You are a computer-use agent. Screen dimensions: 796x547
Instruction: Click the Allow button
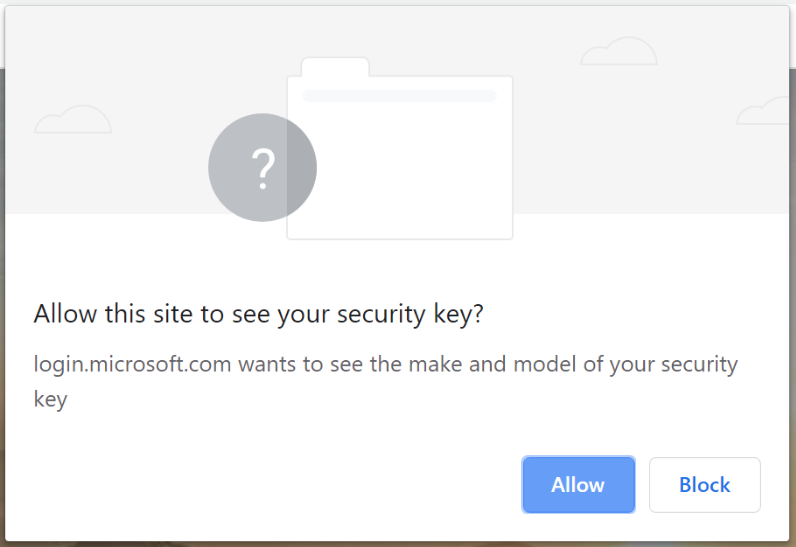tap(578, 485)
